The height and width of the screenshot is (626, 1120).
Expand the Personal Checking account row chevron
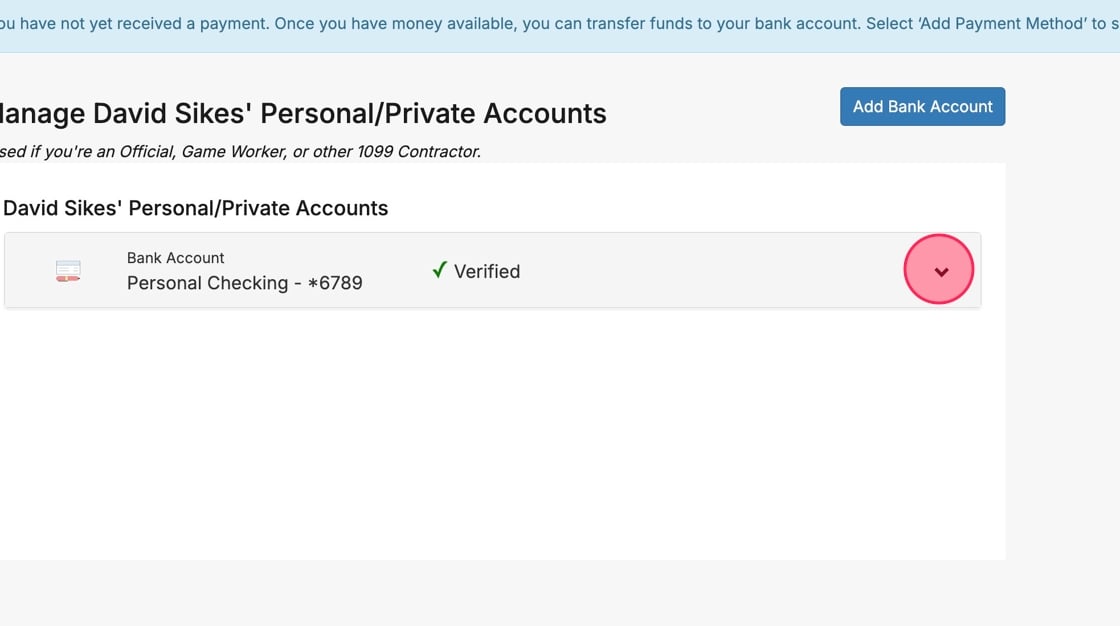click(940, 271)
